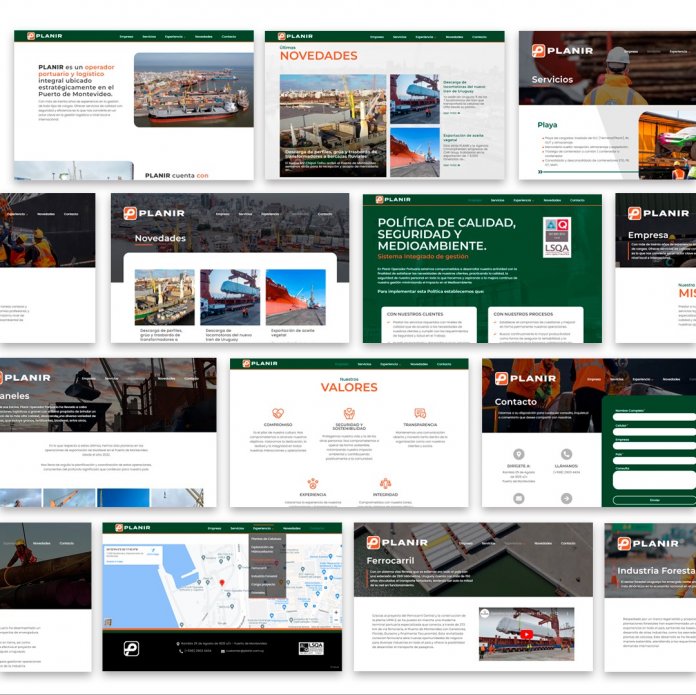Click the Celular input field
This screenshot has width=696, height=695.
coord(654,431)
